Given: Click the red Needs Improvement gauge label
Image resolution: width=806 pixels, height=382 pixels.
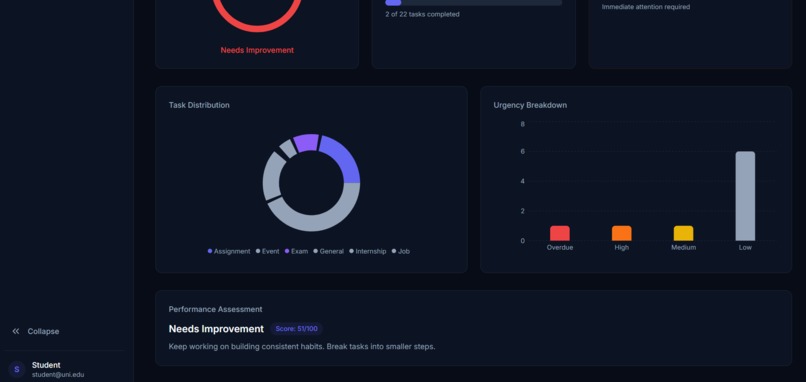Looking at the screenshot, I should pos(257,50).
